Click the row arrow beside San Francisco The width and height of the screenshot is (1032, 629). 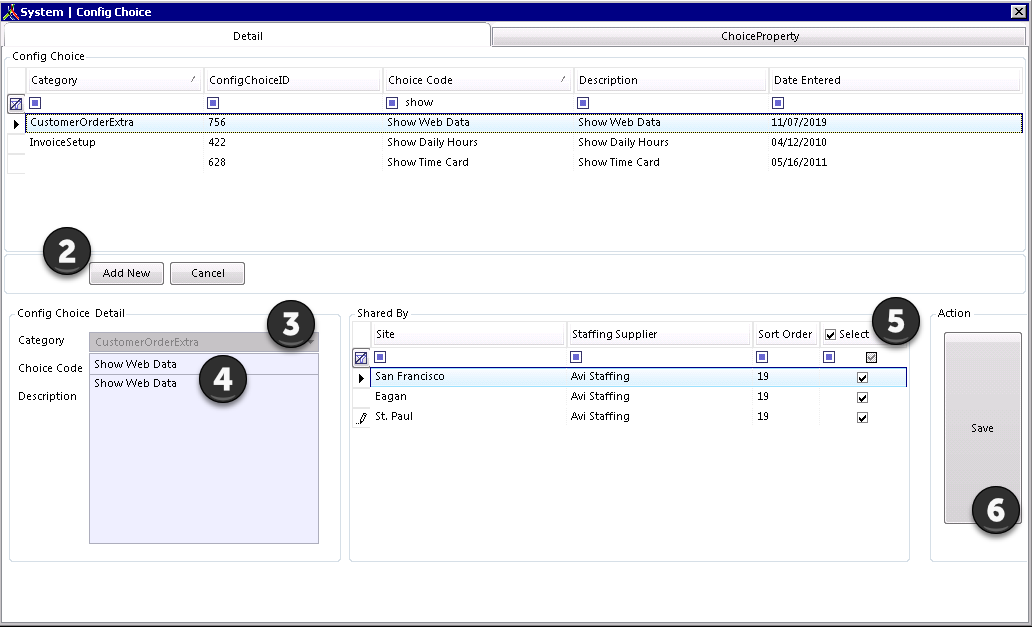tap(361, 378)
